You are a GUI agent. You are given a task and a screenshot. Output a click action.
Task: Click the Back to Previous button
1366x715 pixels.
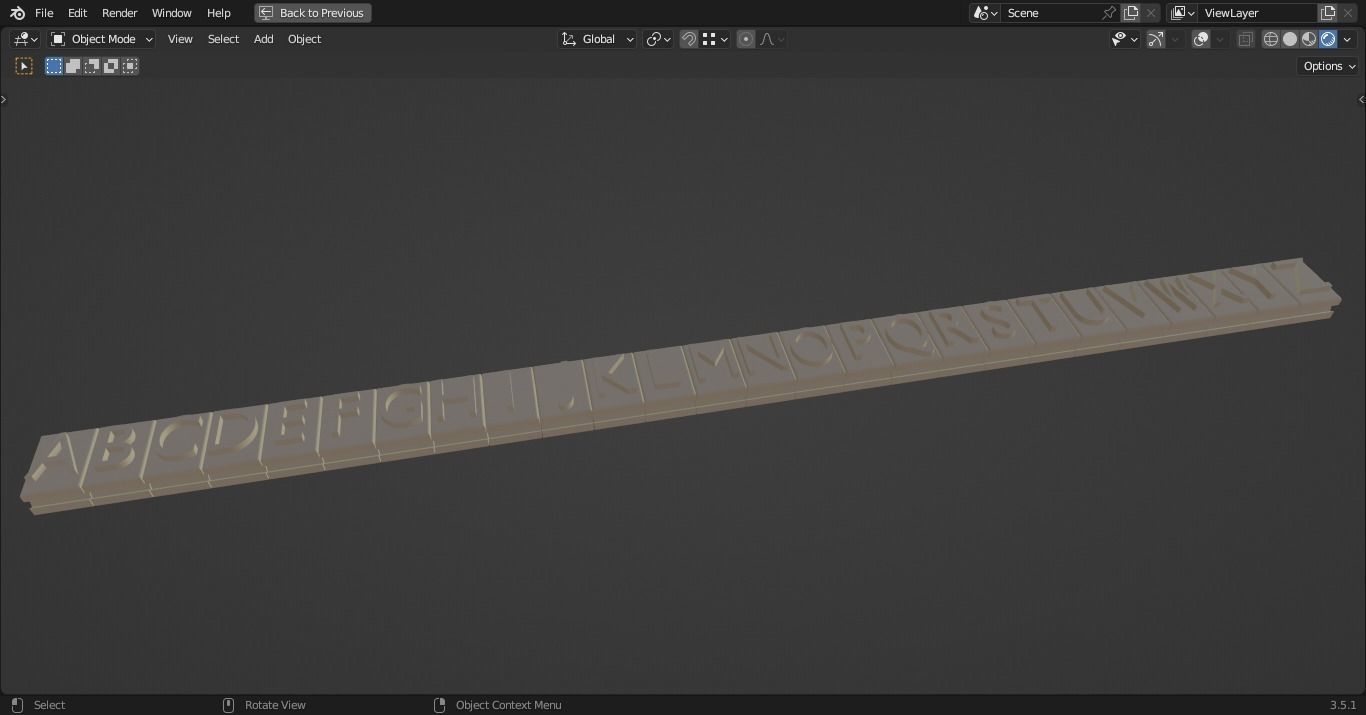312,13
